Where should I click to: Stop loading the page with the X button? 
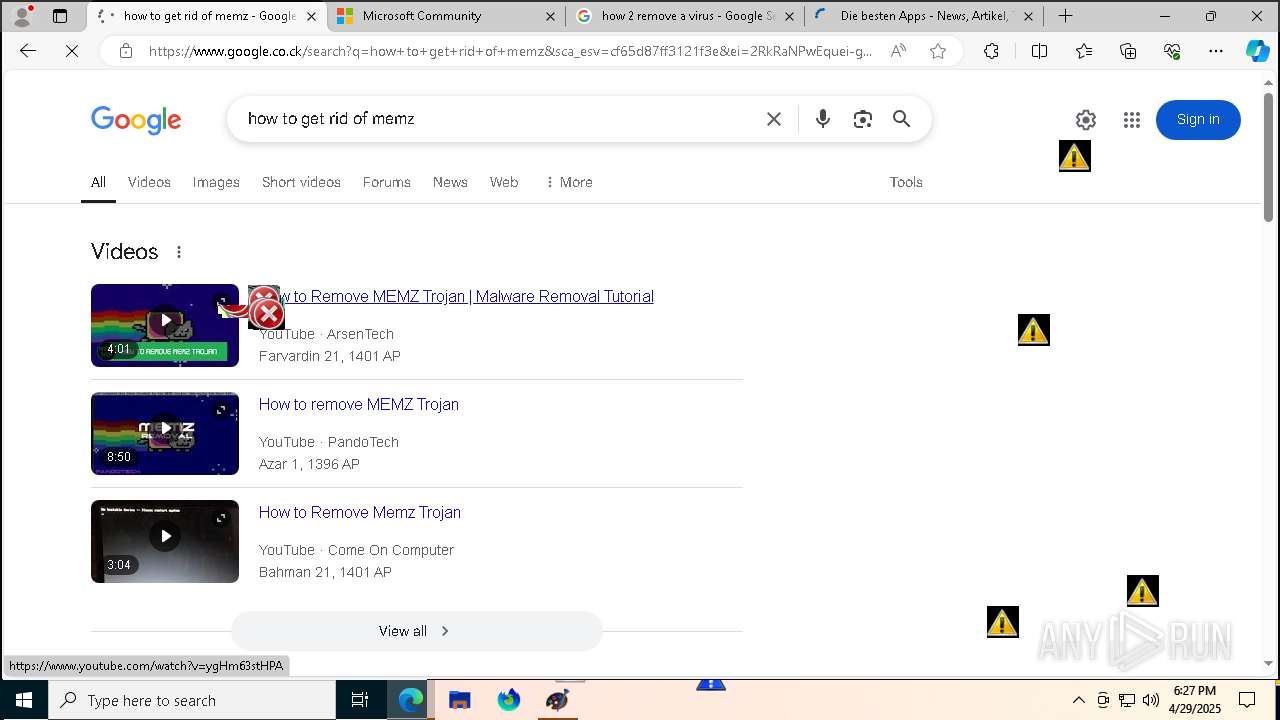point(72,51)
